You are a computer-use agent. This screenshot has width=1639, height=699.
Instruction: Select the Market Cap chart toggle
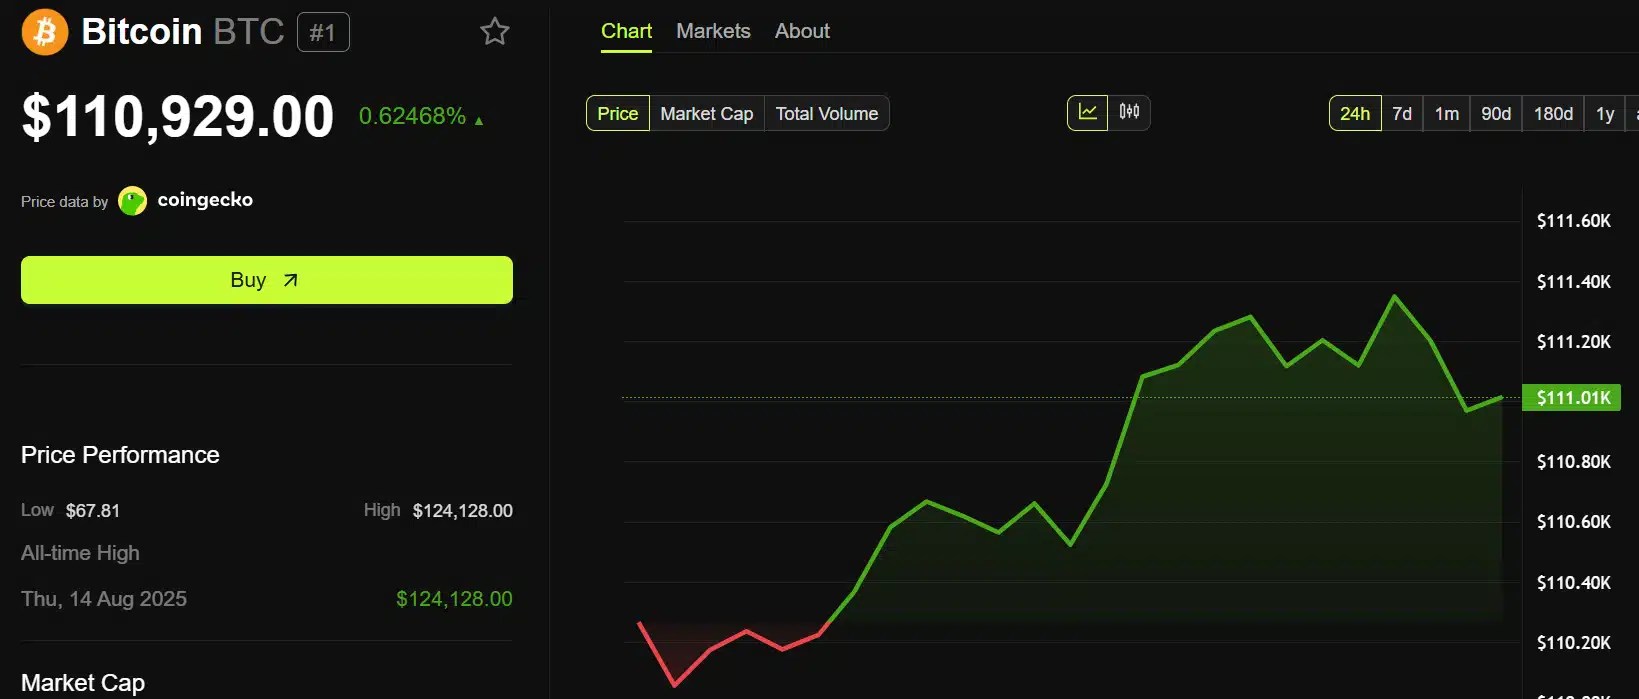pos(707,113)
